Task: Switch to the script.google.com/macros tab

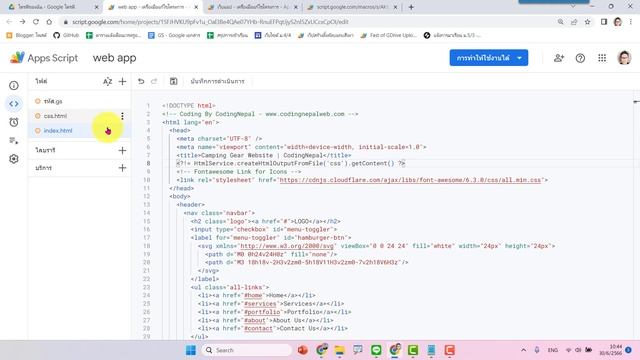Action: point(351,7)
